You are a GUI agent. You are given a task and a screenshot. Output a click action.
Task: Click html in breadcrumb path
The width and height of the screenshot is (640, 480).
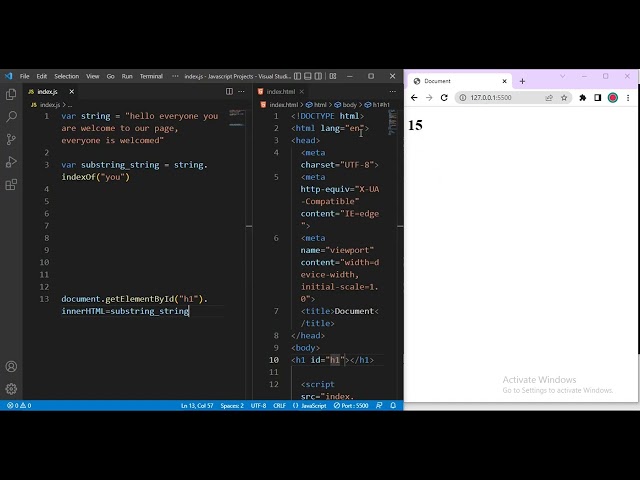317,105
